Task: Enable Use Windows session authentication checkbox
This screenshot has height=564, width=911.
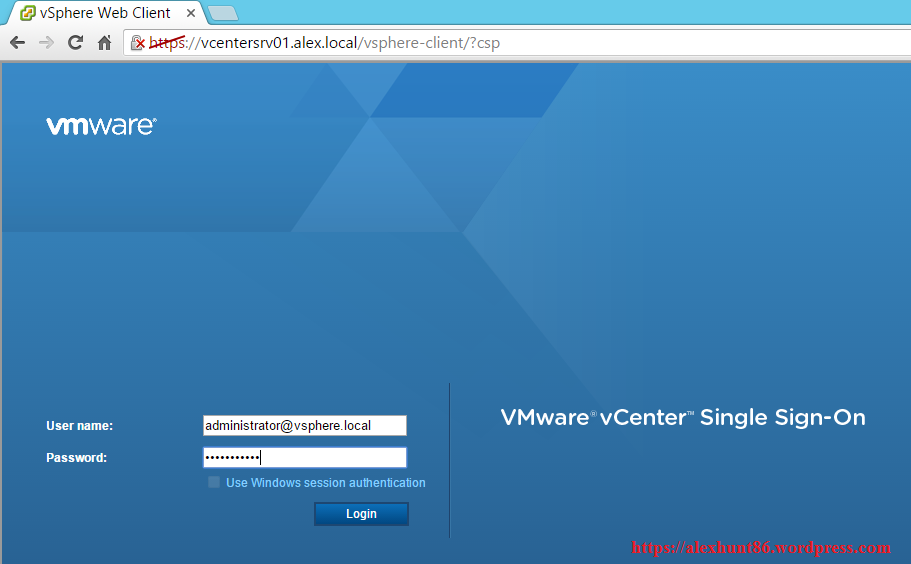Action: 214,482
